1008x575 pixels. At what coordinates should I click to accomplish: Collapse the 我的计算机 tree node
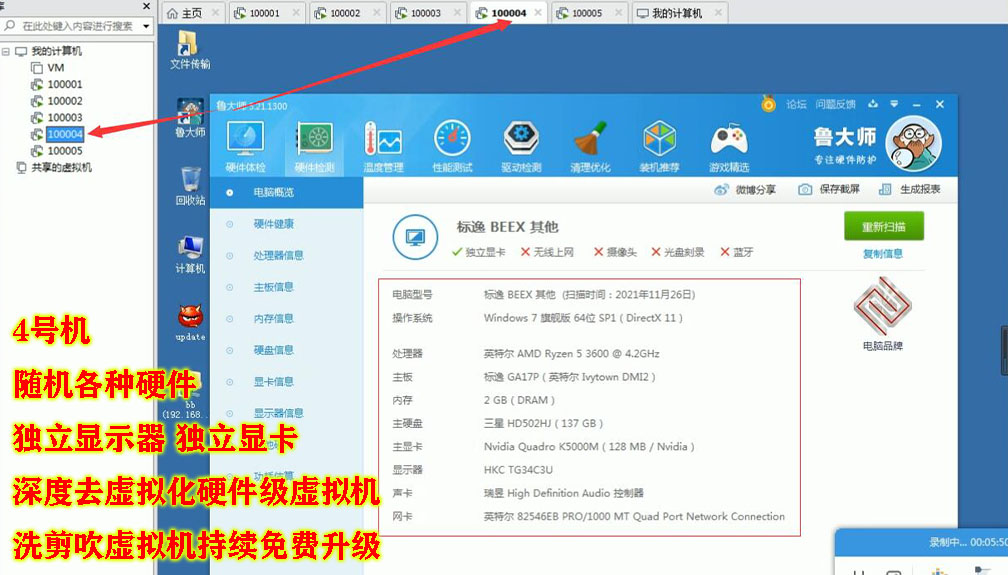[x=6, y=51]
